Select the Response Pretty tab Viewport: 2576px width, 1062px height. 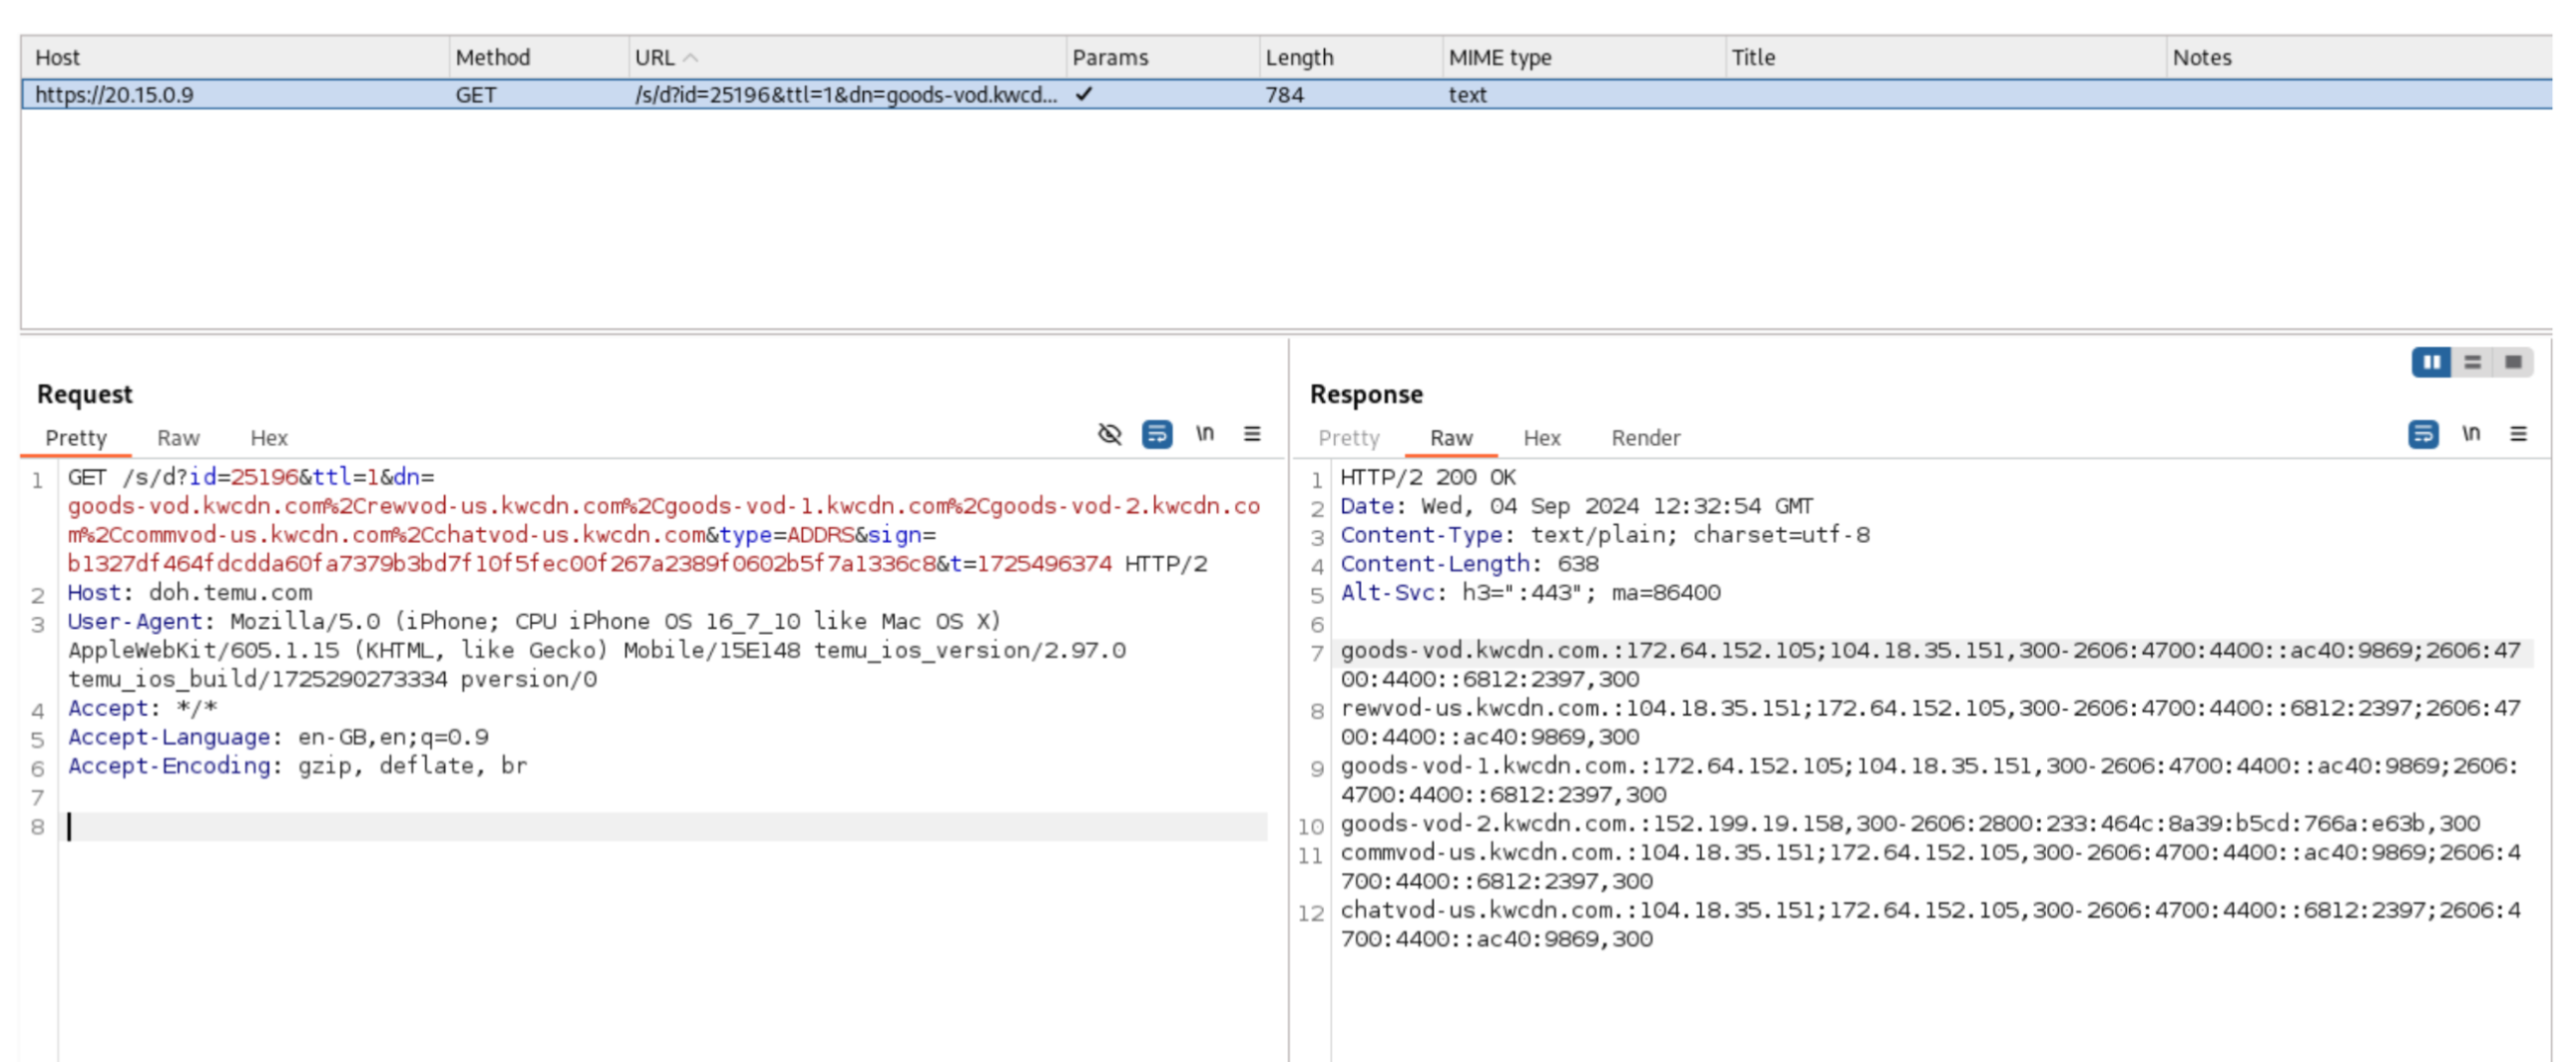click(x=1348, y=438)
